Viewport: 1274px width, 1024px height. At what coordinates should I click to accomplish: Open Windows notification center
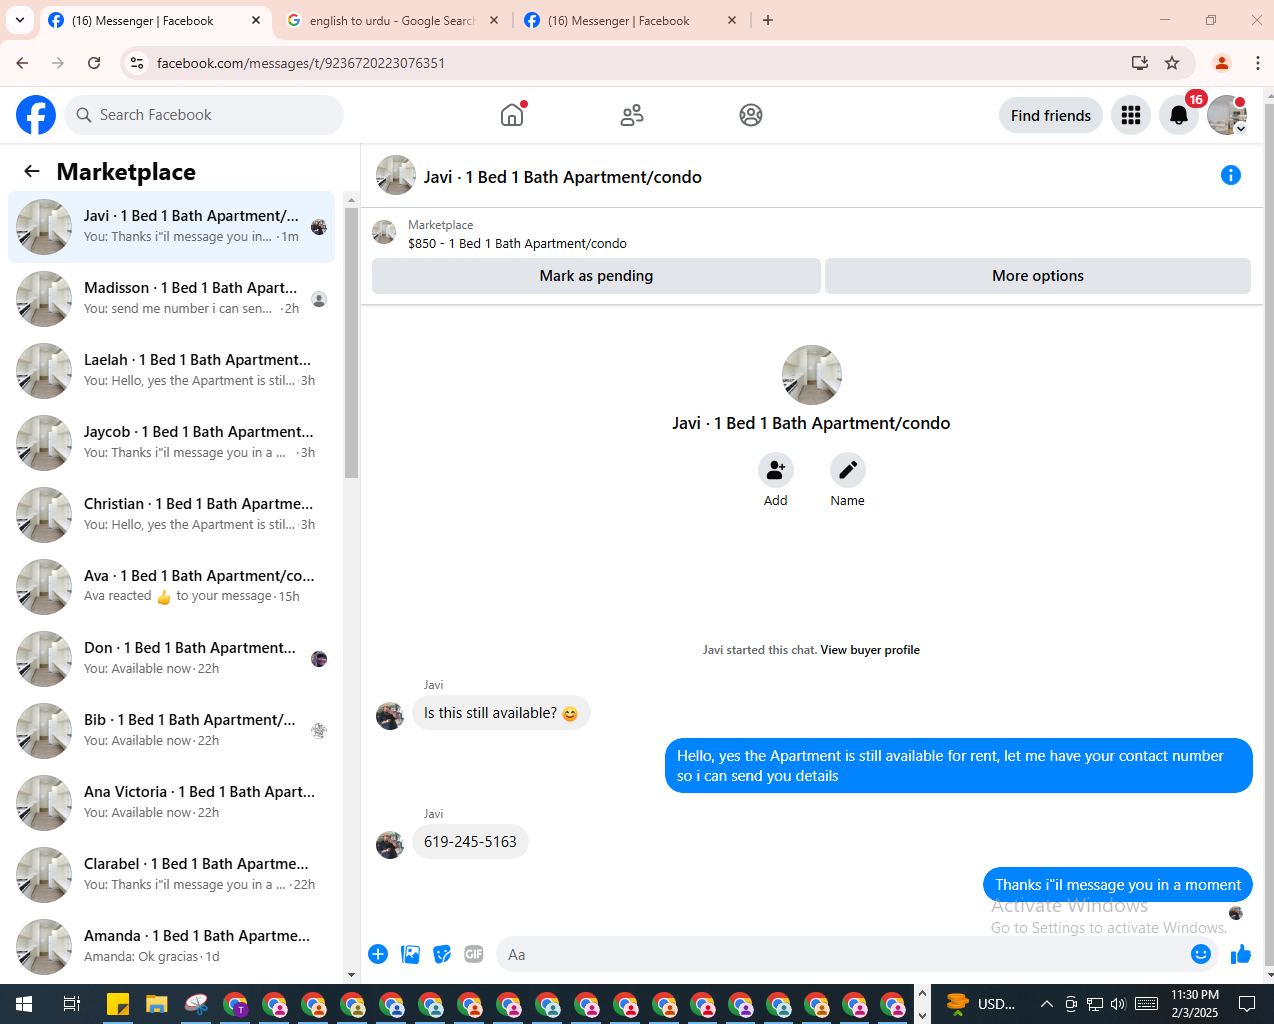(x=1247, y=1004)
